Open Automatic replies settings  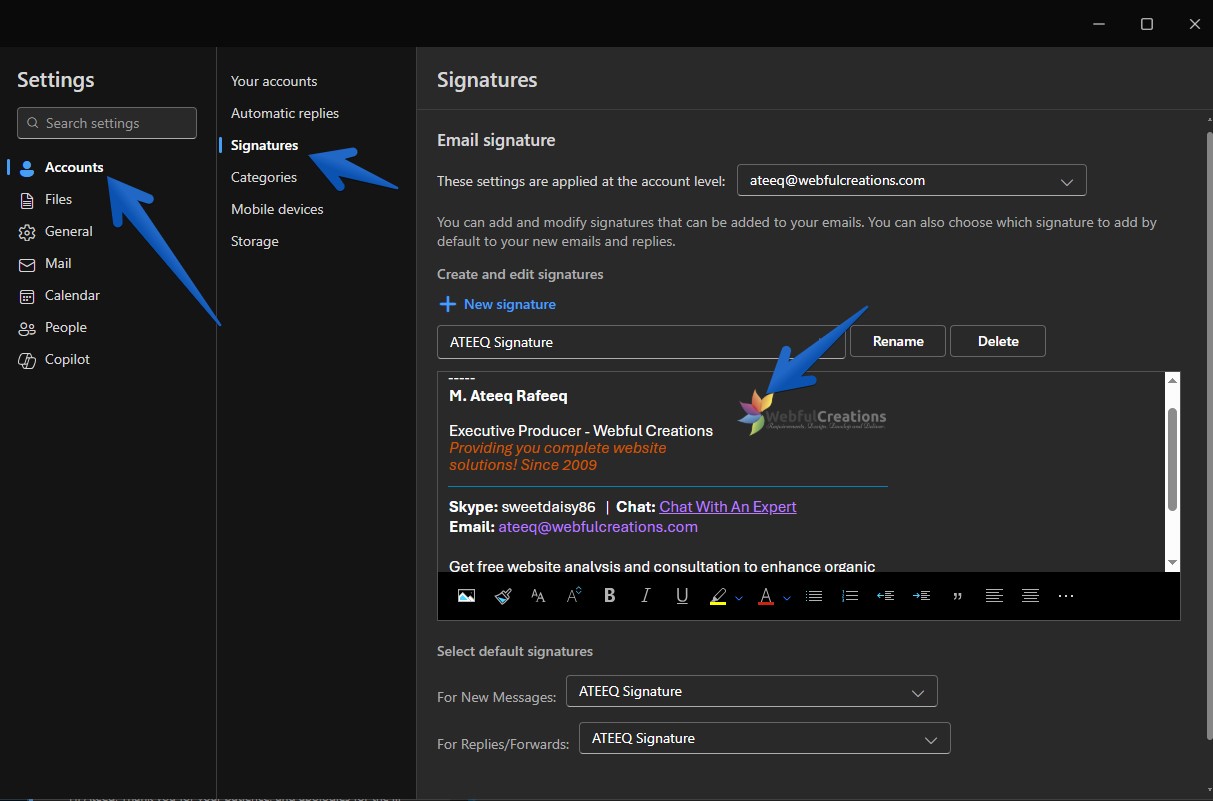(x=285, y=113)
